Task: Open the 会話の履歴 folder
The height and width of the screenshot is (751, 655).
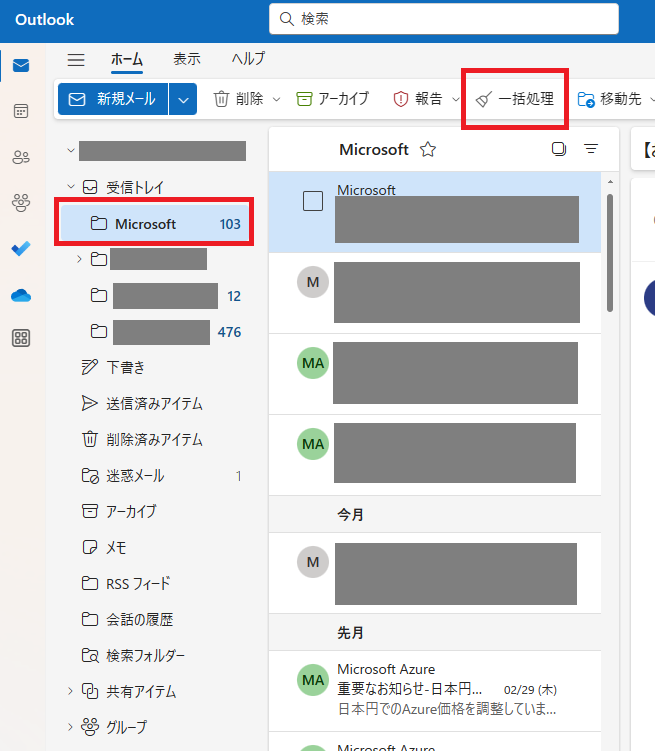Action: [x=127, y=619]
